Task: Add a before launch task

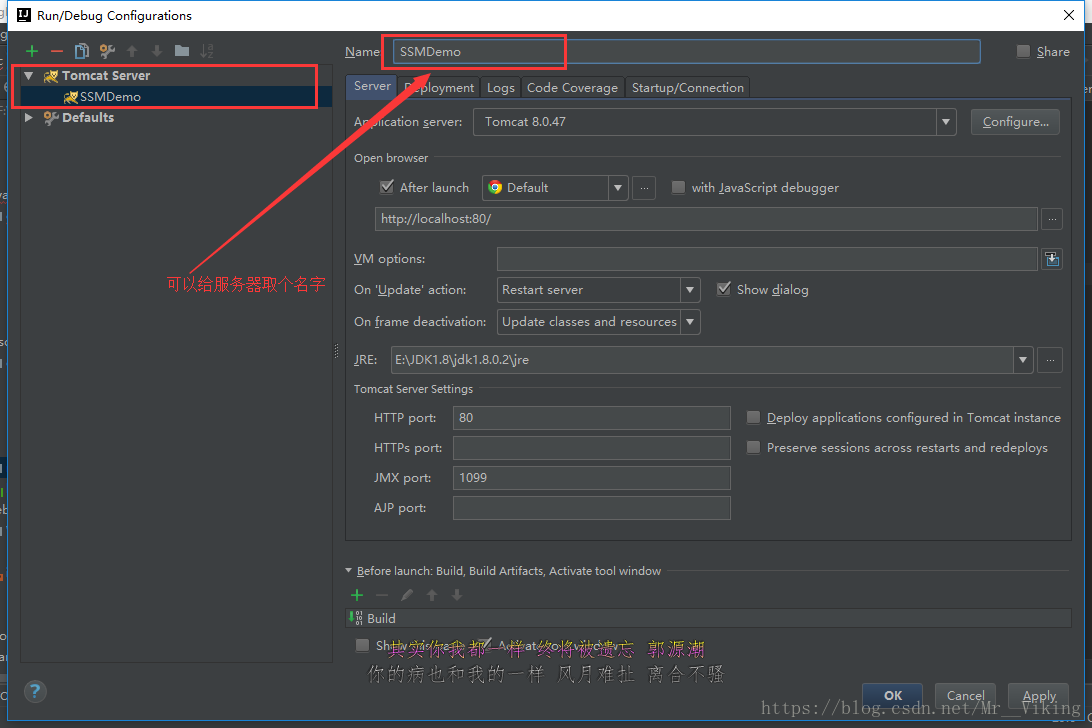Action: pyautogui.click(x=357, y=595)
